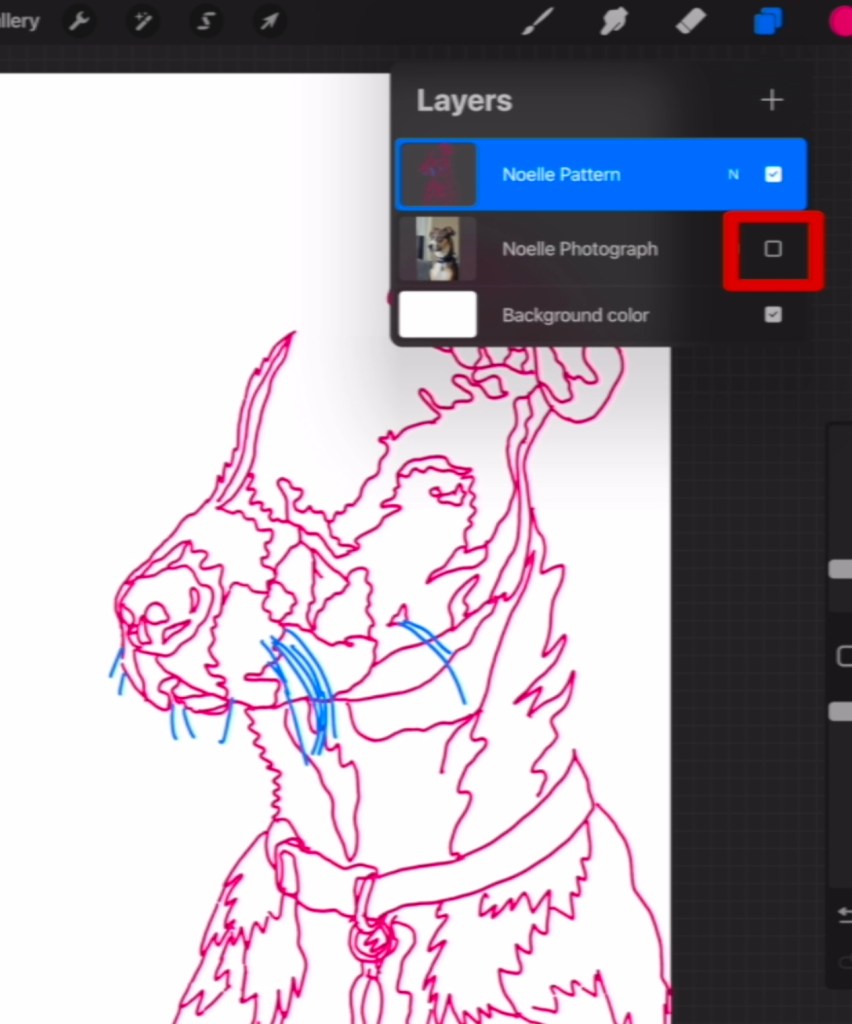Image resolution: width=852 pixels, height=1024 pixels.
Task: Open the blend mode for Noelle Pattern
Action: (733, 174)
